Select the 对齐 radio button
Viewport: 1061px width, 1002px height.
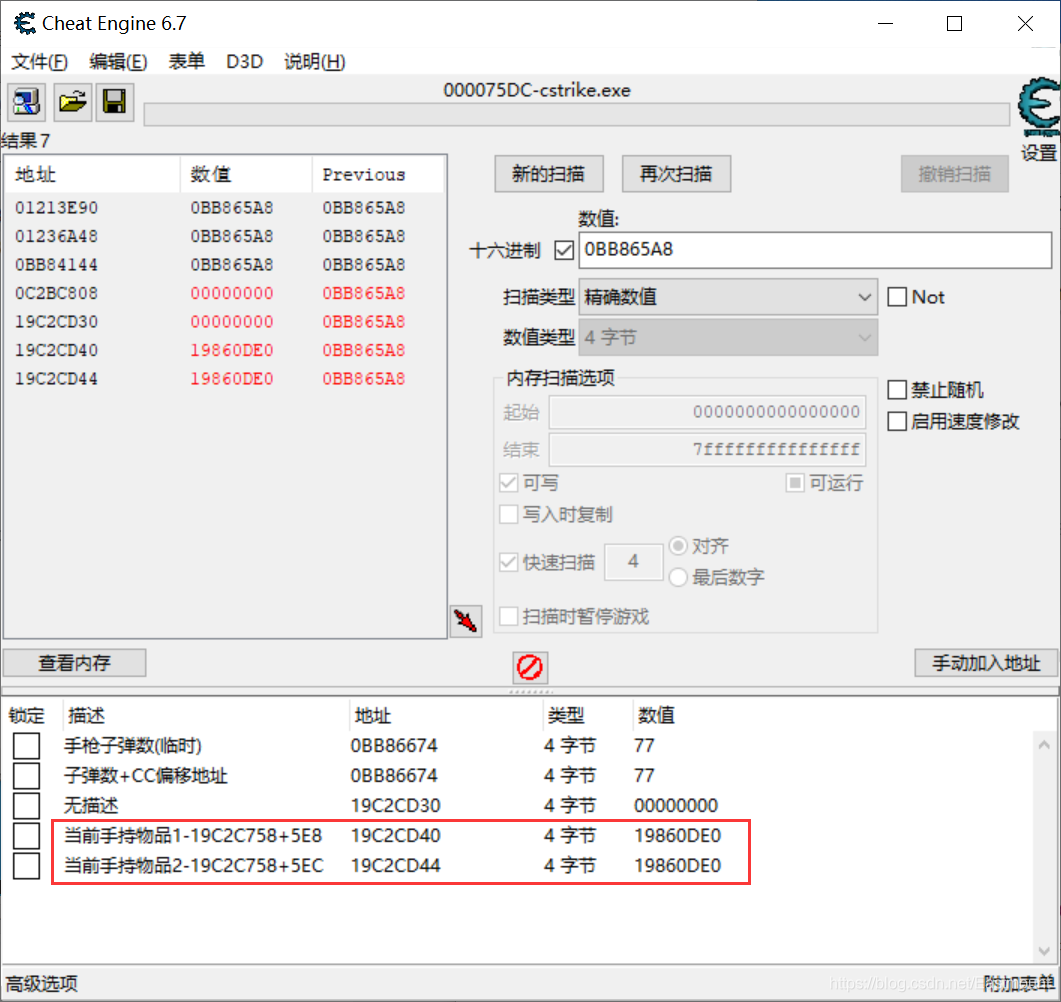pyautogui.click(x=678, y=545)
